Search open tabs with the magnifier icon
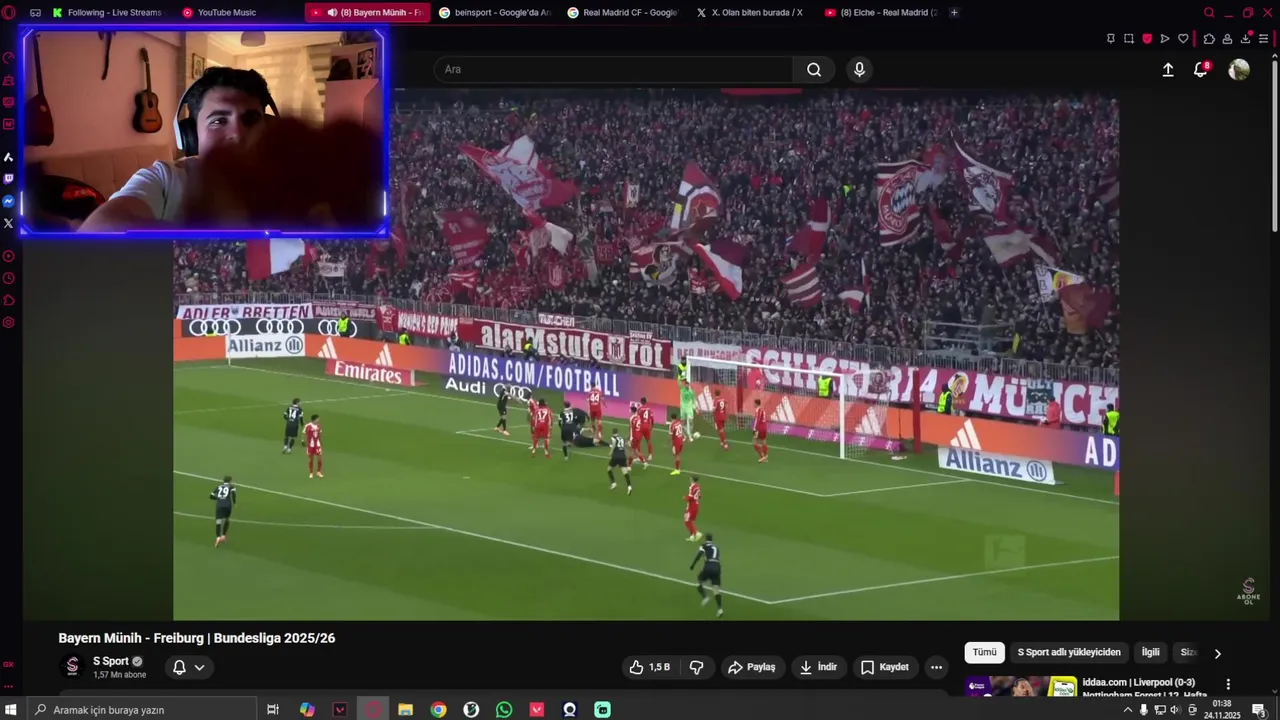The image size is (1280, 720). [x=1209, y=13]
